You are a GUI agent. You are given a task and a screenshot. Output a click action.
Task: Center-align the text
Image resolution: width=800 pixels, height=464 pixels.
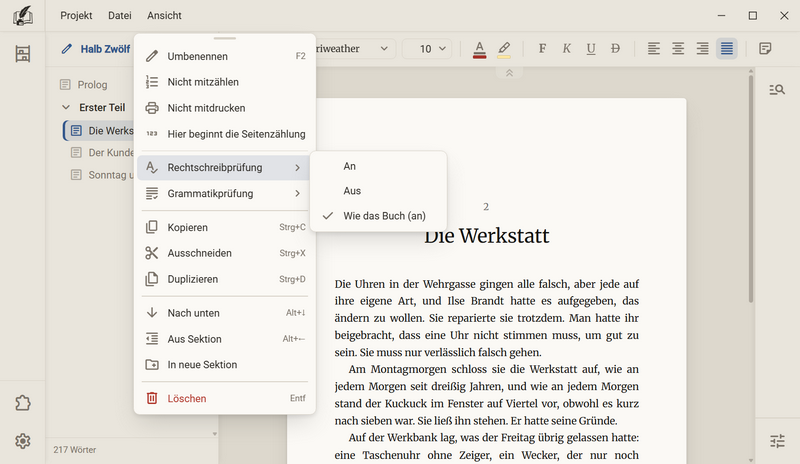[x=678, y=48]
